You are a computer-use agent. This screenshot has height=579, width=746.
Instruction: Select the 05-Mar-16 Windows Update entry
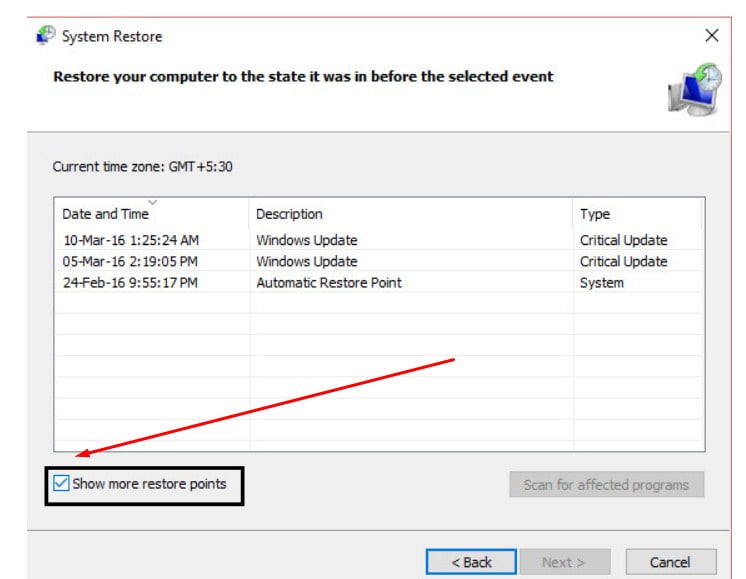[x=379, y=261]
